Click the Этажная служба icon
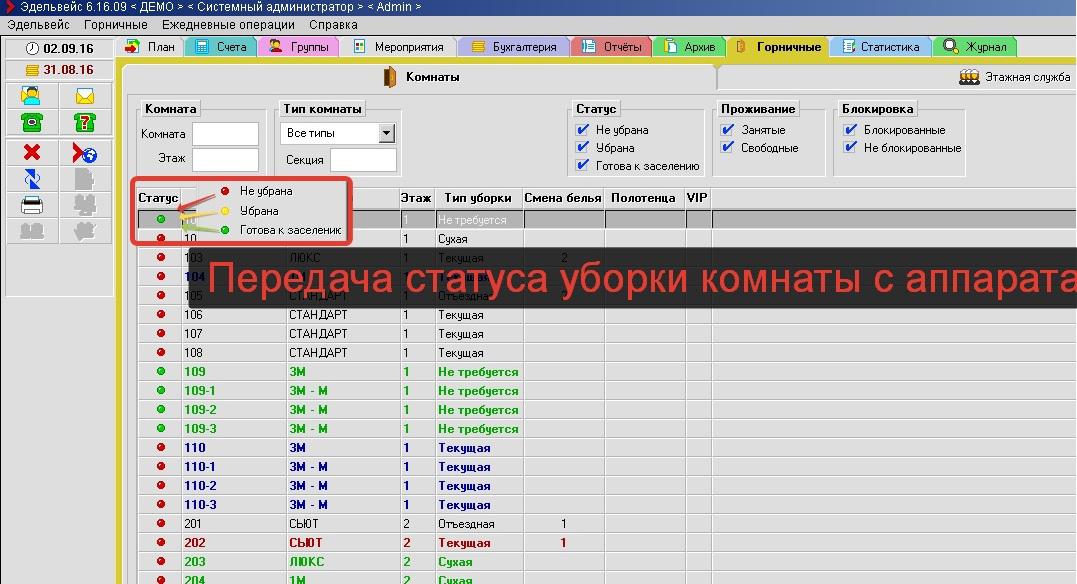 (969, 77)
